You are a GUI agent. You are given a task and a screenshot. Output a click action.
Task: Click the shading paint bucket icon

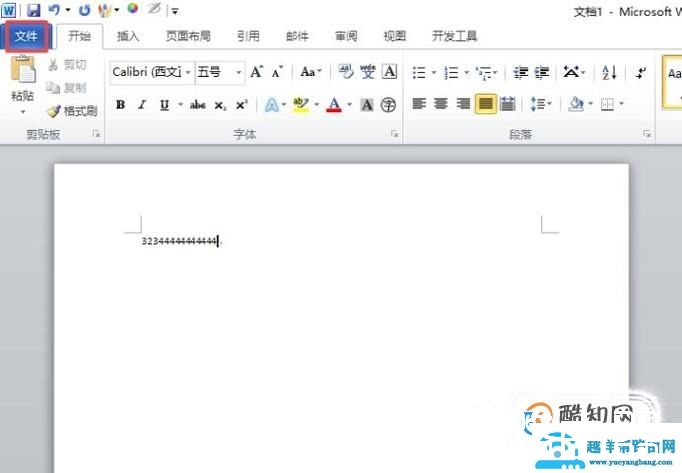tap(576, 104)
